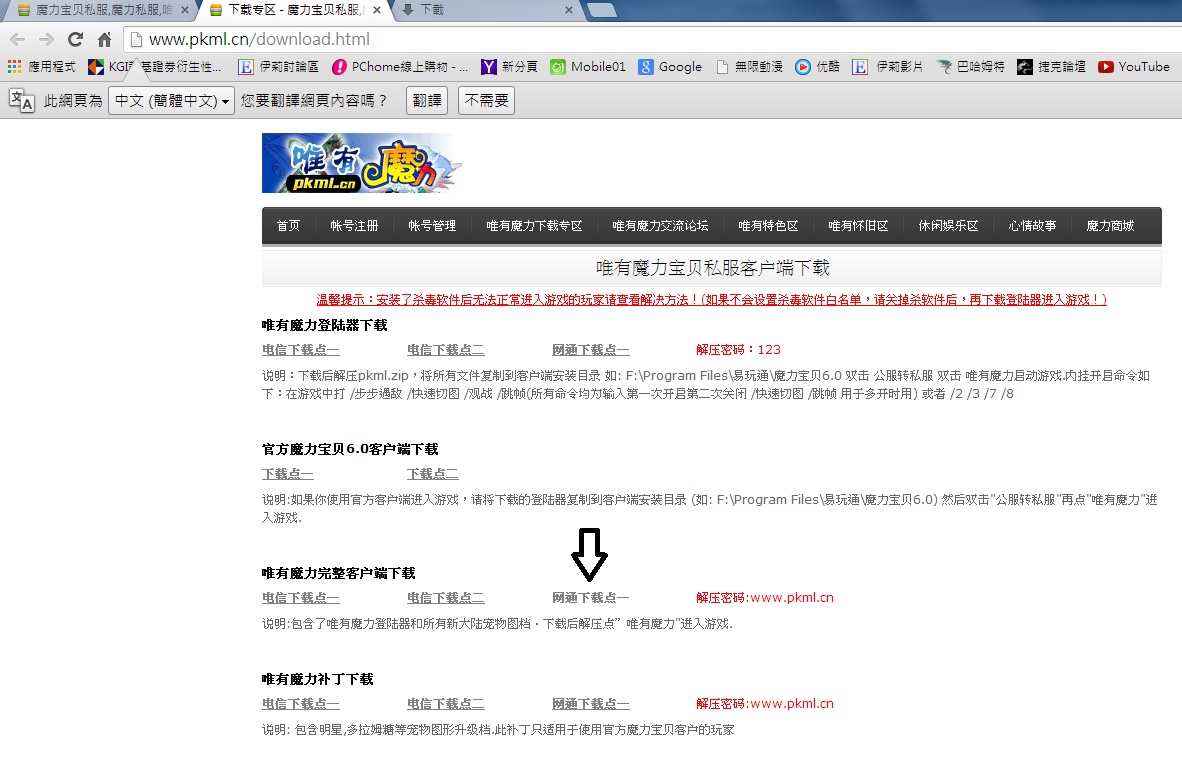Go to the browser home page
The height and width of the screenshot is (759, 1182).
click(104, 40)
